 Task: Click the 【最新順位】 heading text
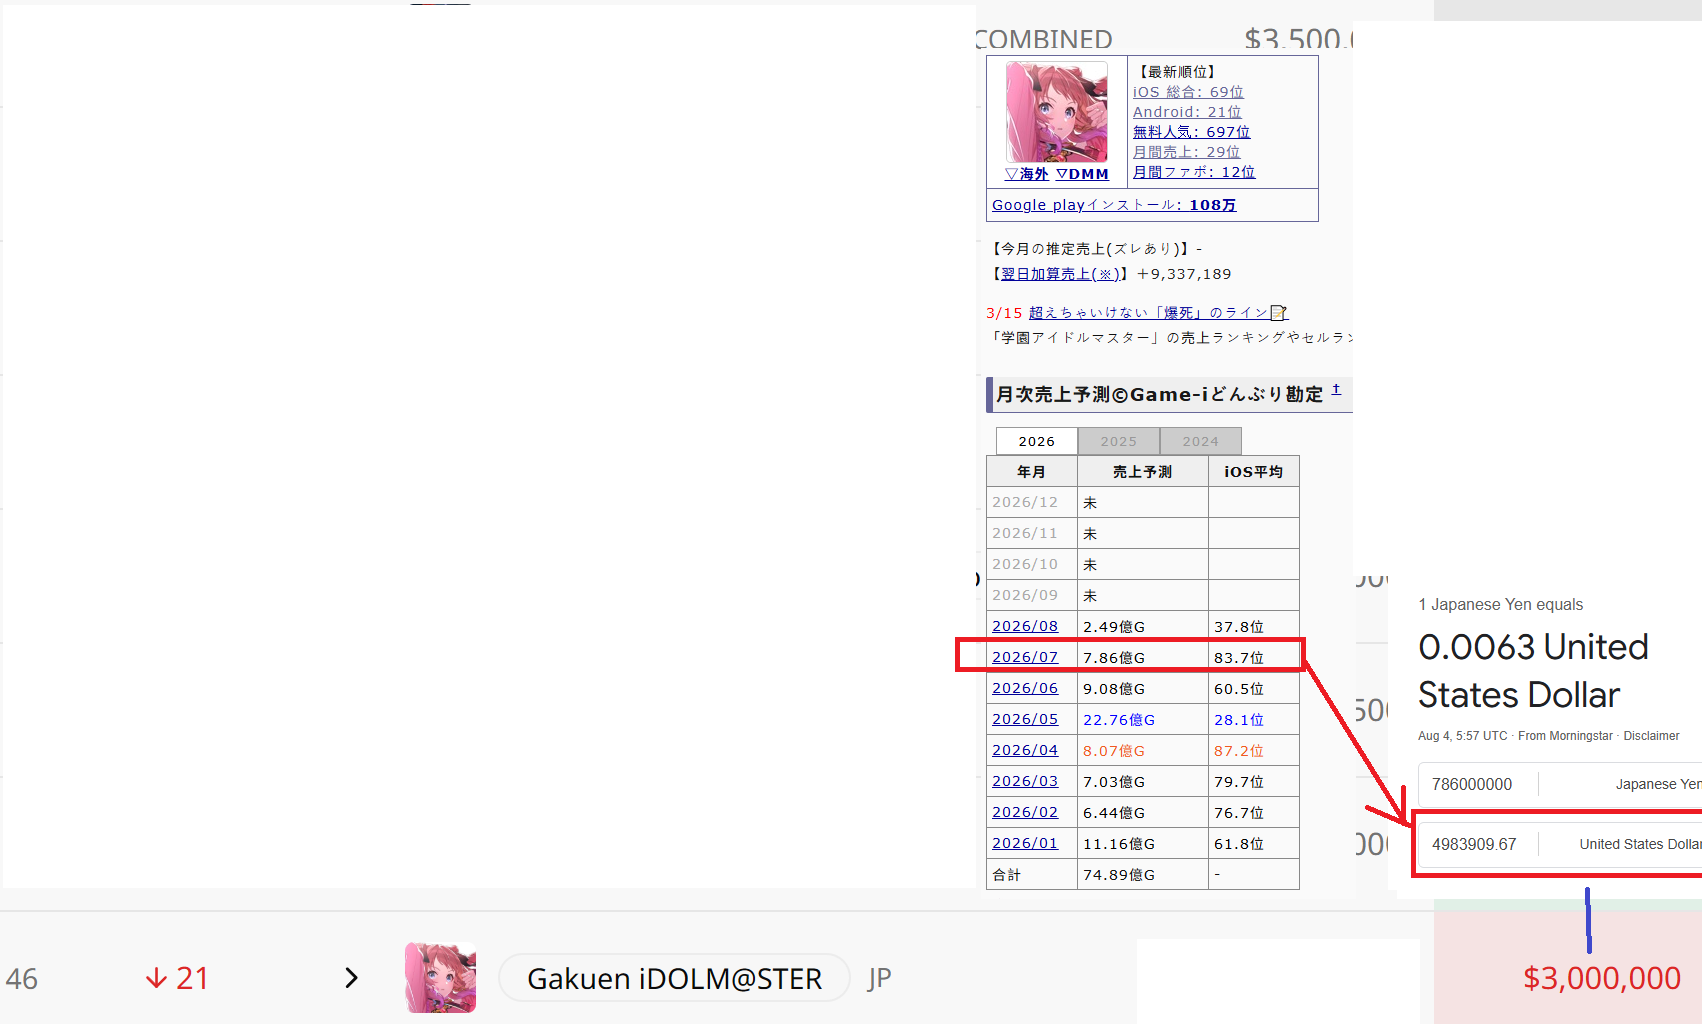1177,72
